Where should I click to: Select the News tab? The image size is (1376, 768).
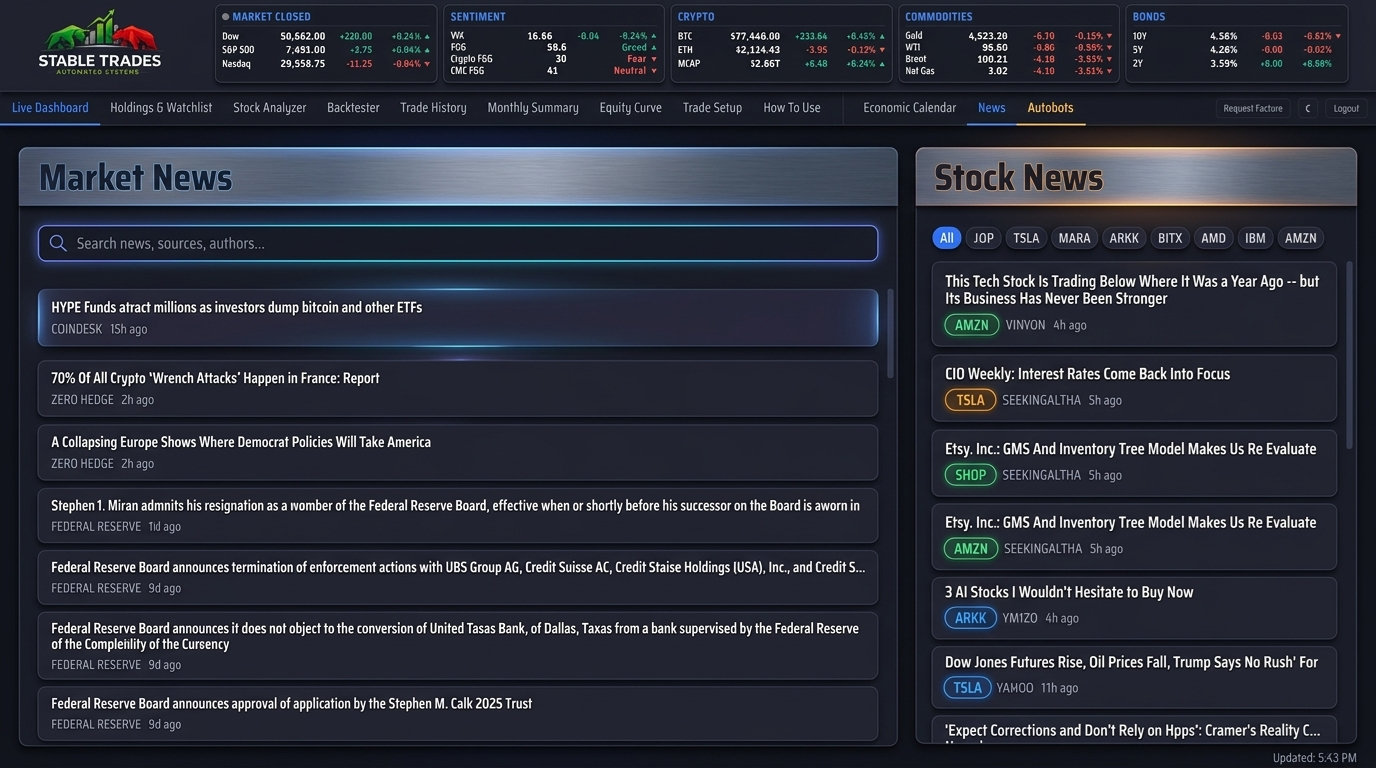tap(992, 107)
